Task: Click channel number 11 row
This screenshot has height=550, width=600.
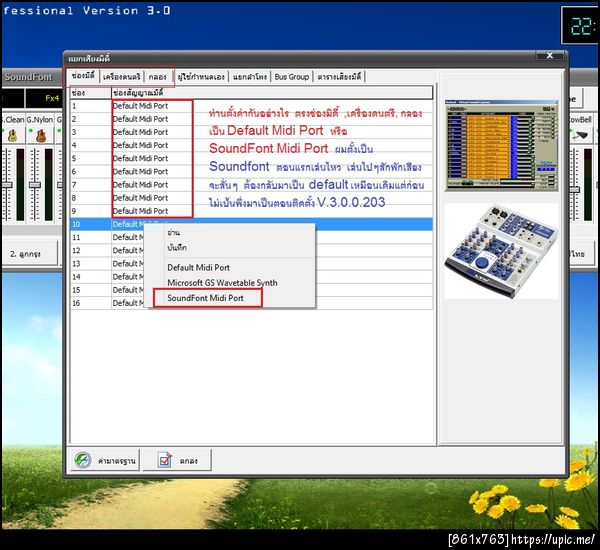Action: point(76,237)
